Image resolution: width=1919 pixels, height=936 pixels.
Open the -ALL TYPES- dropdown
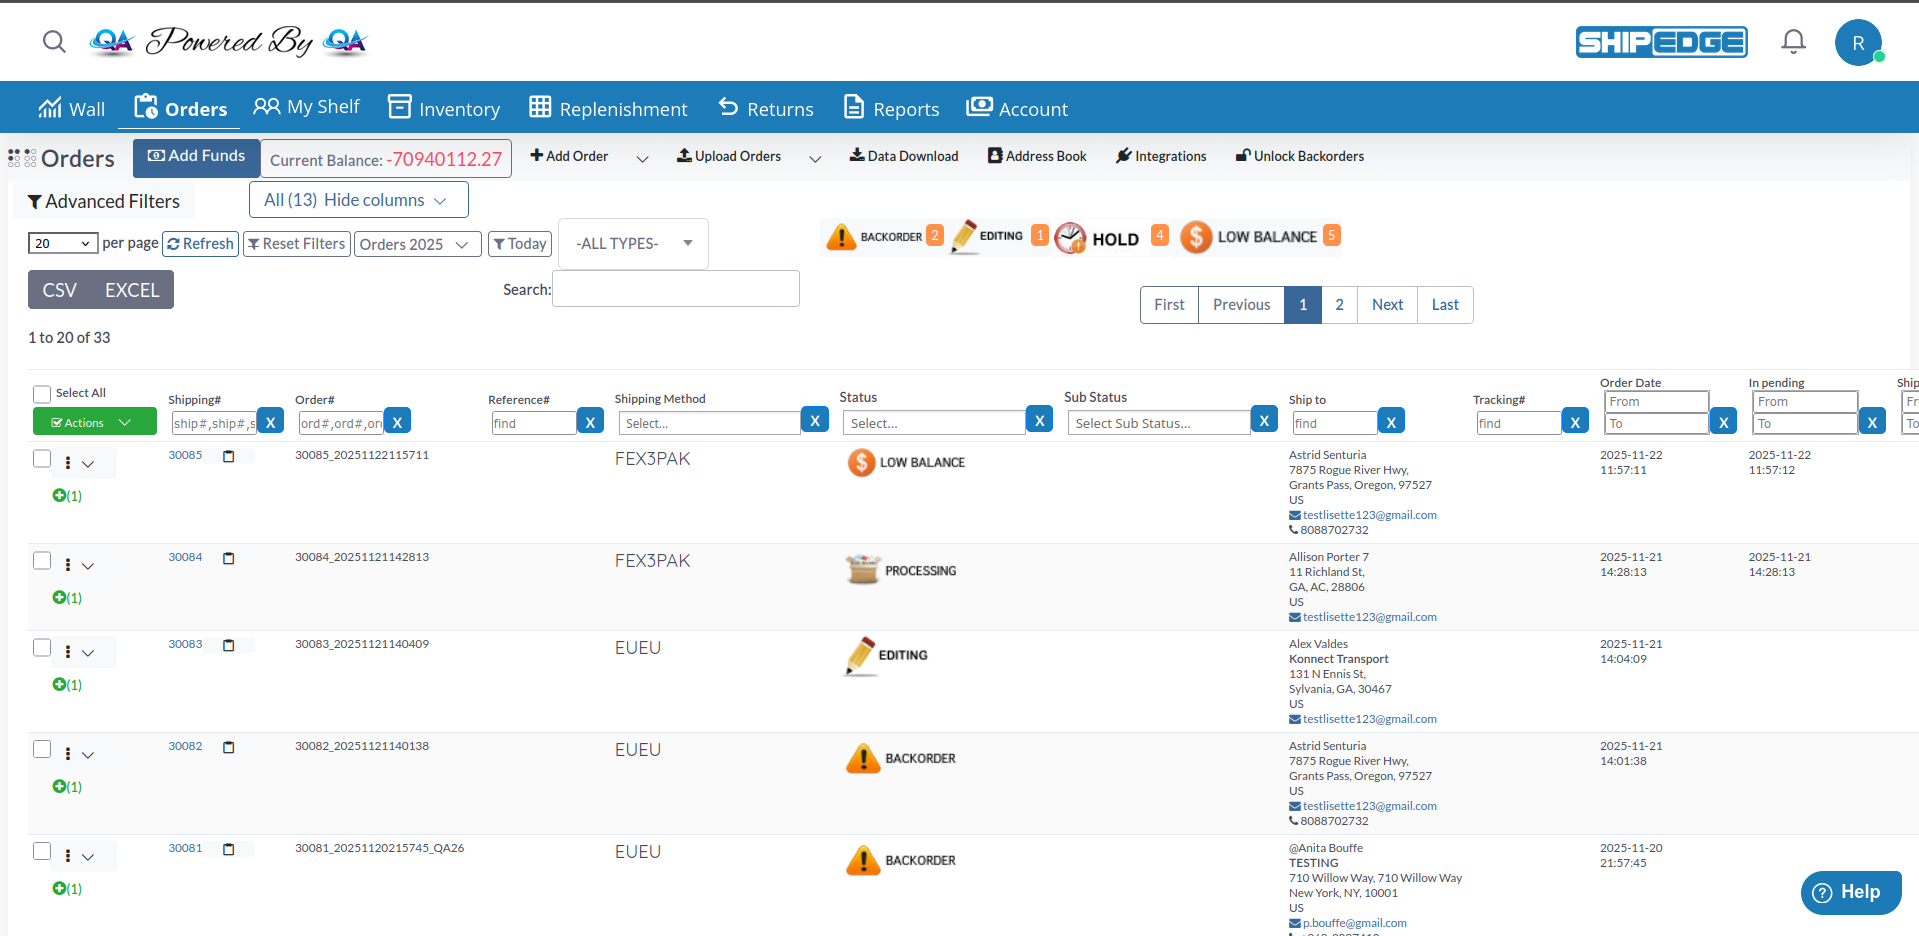click(633, 244)
